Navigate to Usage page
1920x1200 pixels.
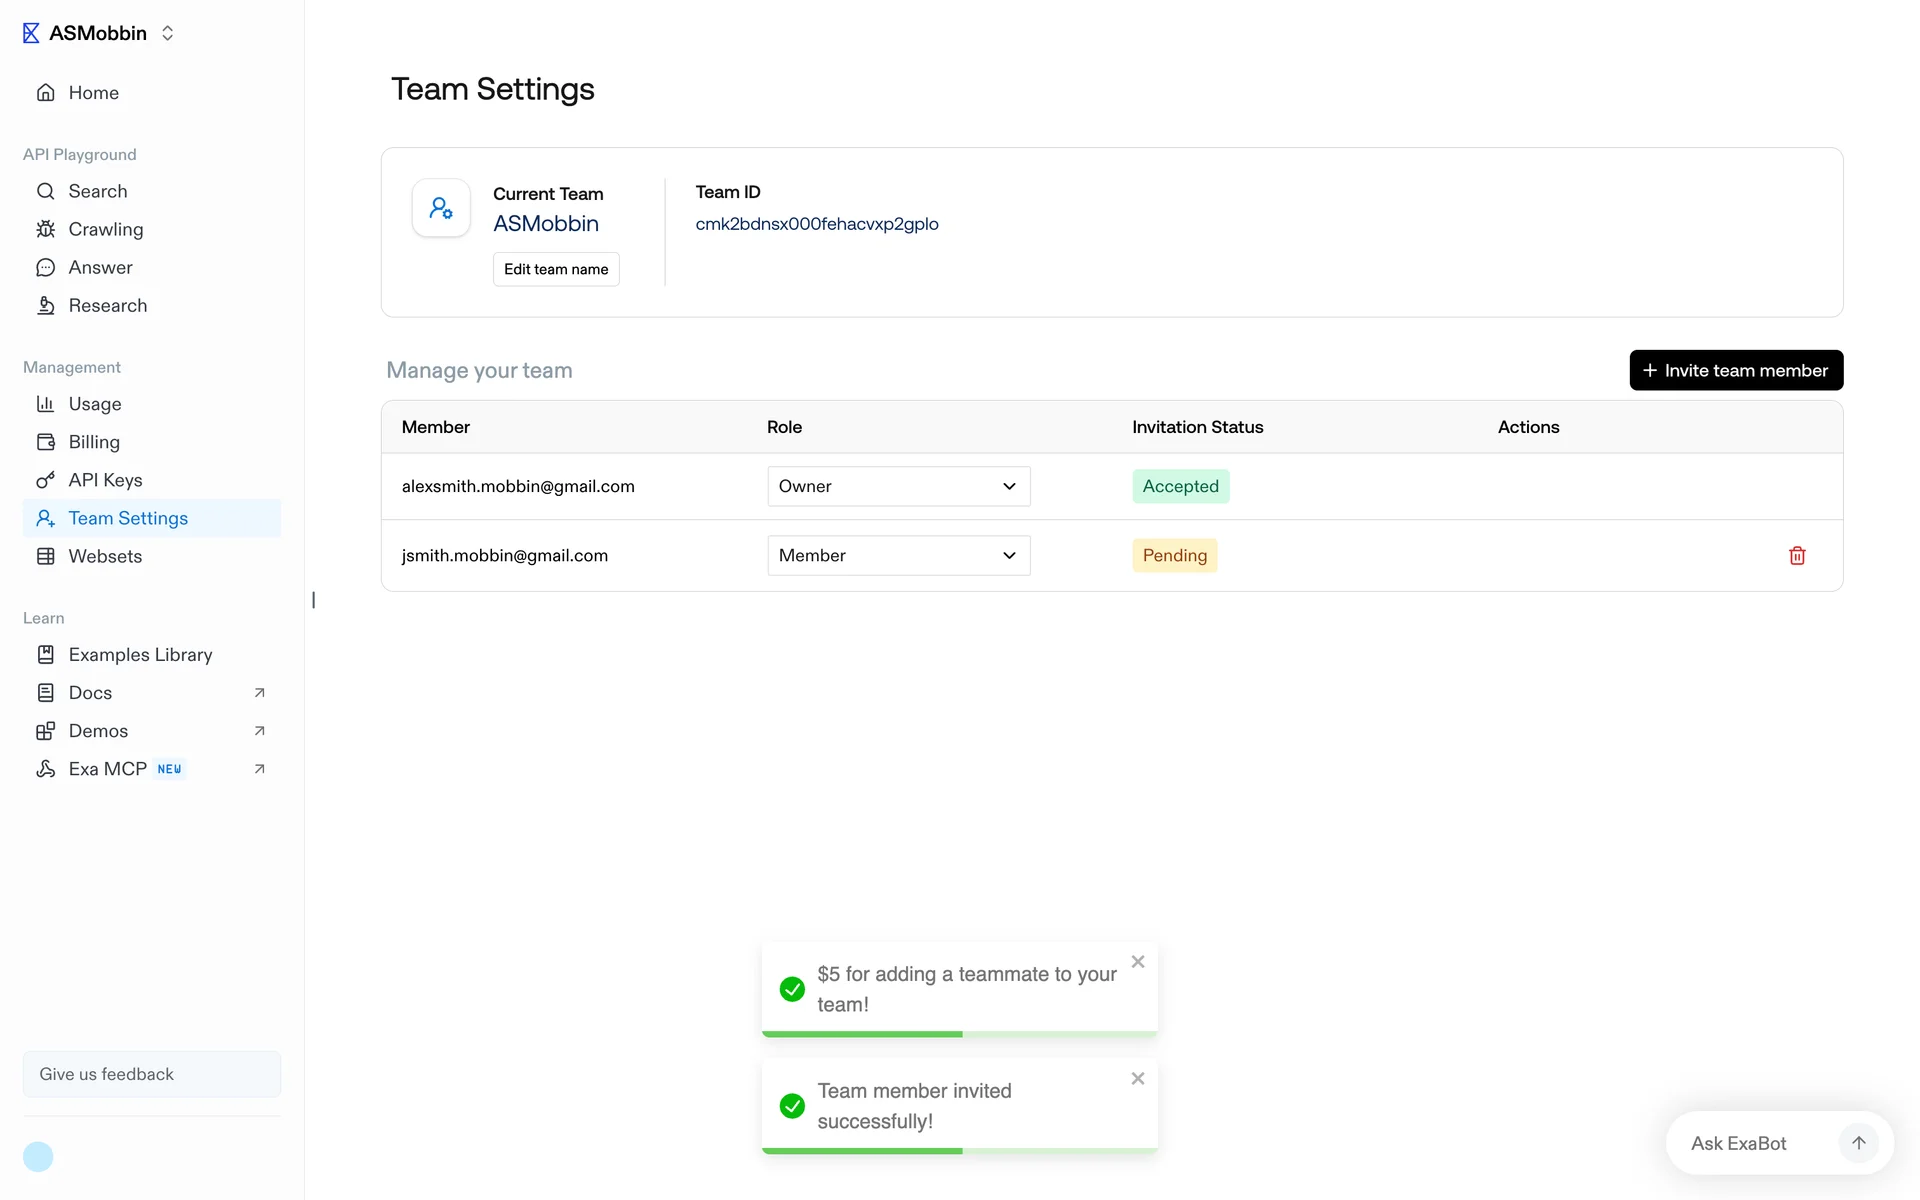[95, 404]
